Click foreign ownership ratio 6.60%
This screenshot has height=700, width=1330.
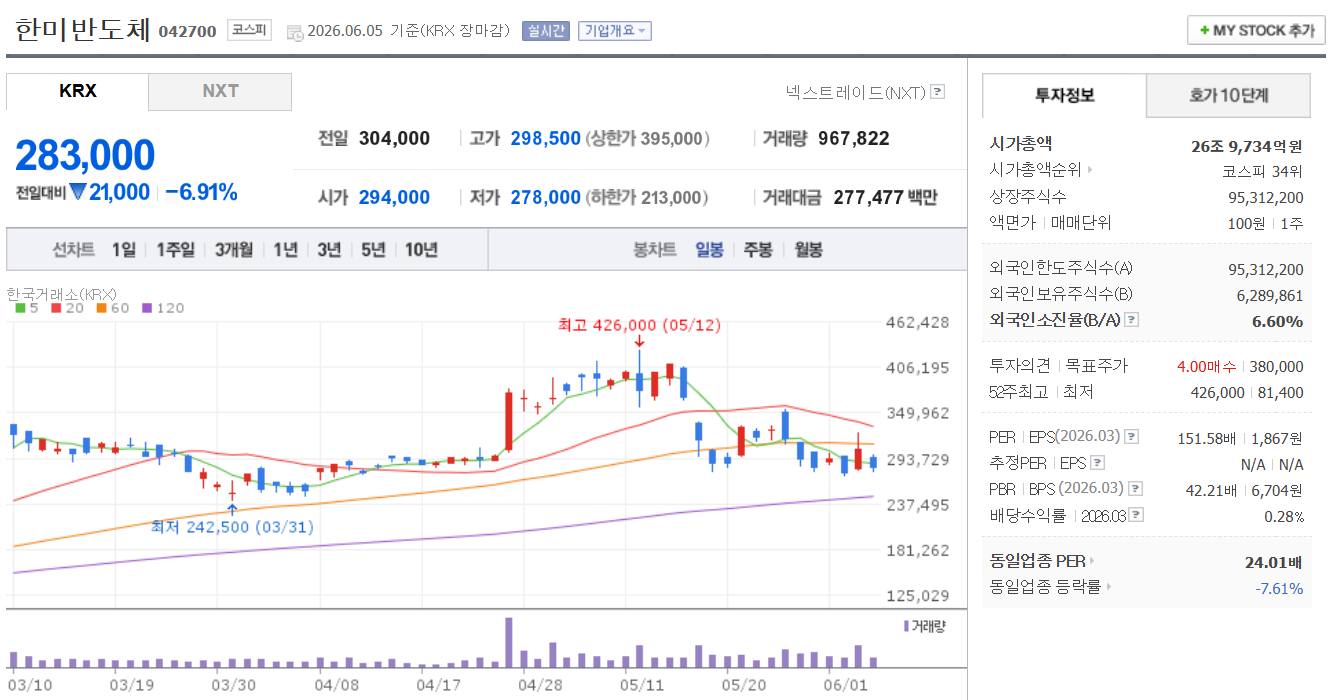(x=1277, y=321)
